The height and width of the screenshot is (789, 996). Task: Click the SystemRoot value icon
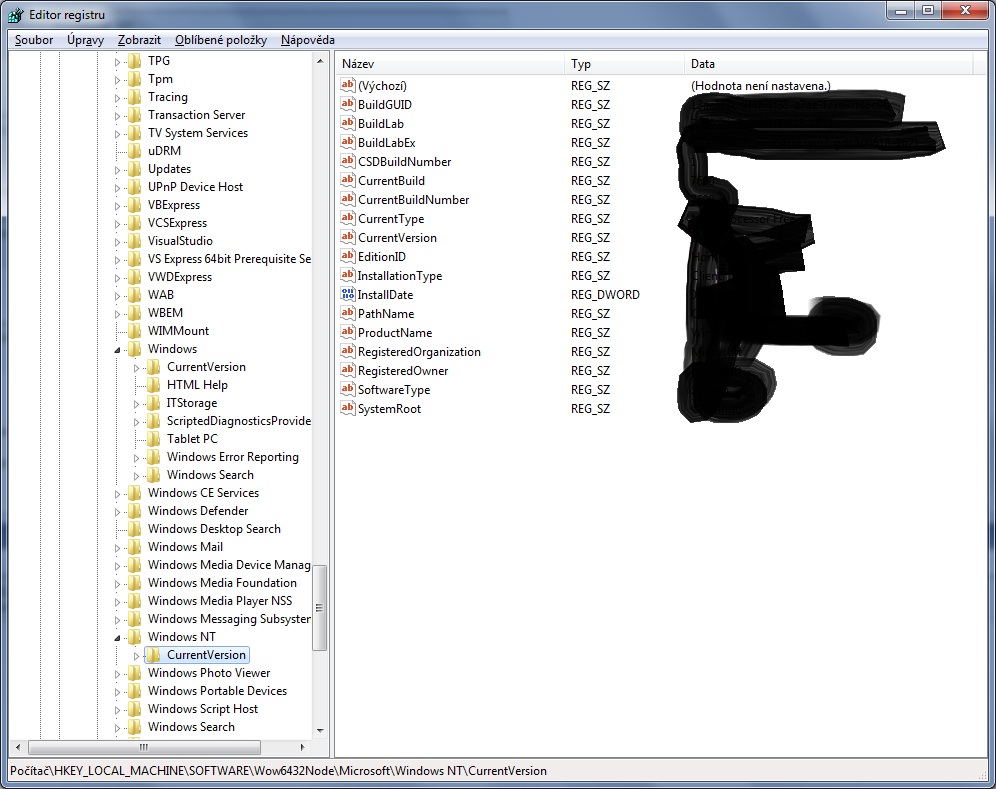347,408
